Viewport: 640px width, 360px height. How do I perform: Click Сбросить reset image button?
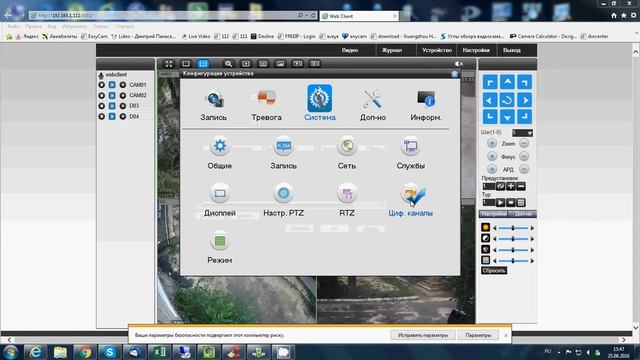494,271
